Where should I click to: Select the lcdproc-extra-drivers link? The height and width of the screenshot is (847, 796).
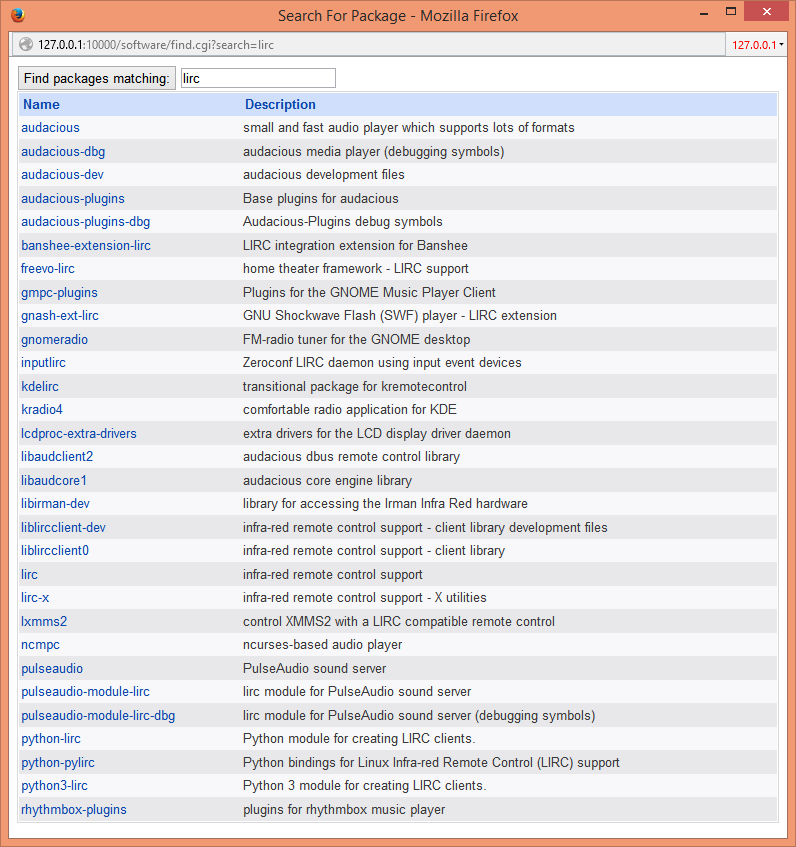pos(79,433)
